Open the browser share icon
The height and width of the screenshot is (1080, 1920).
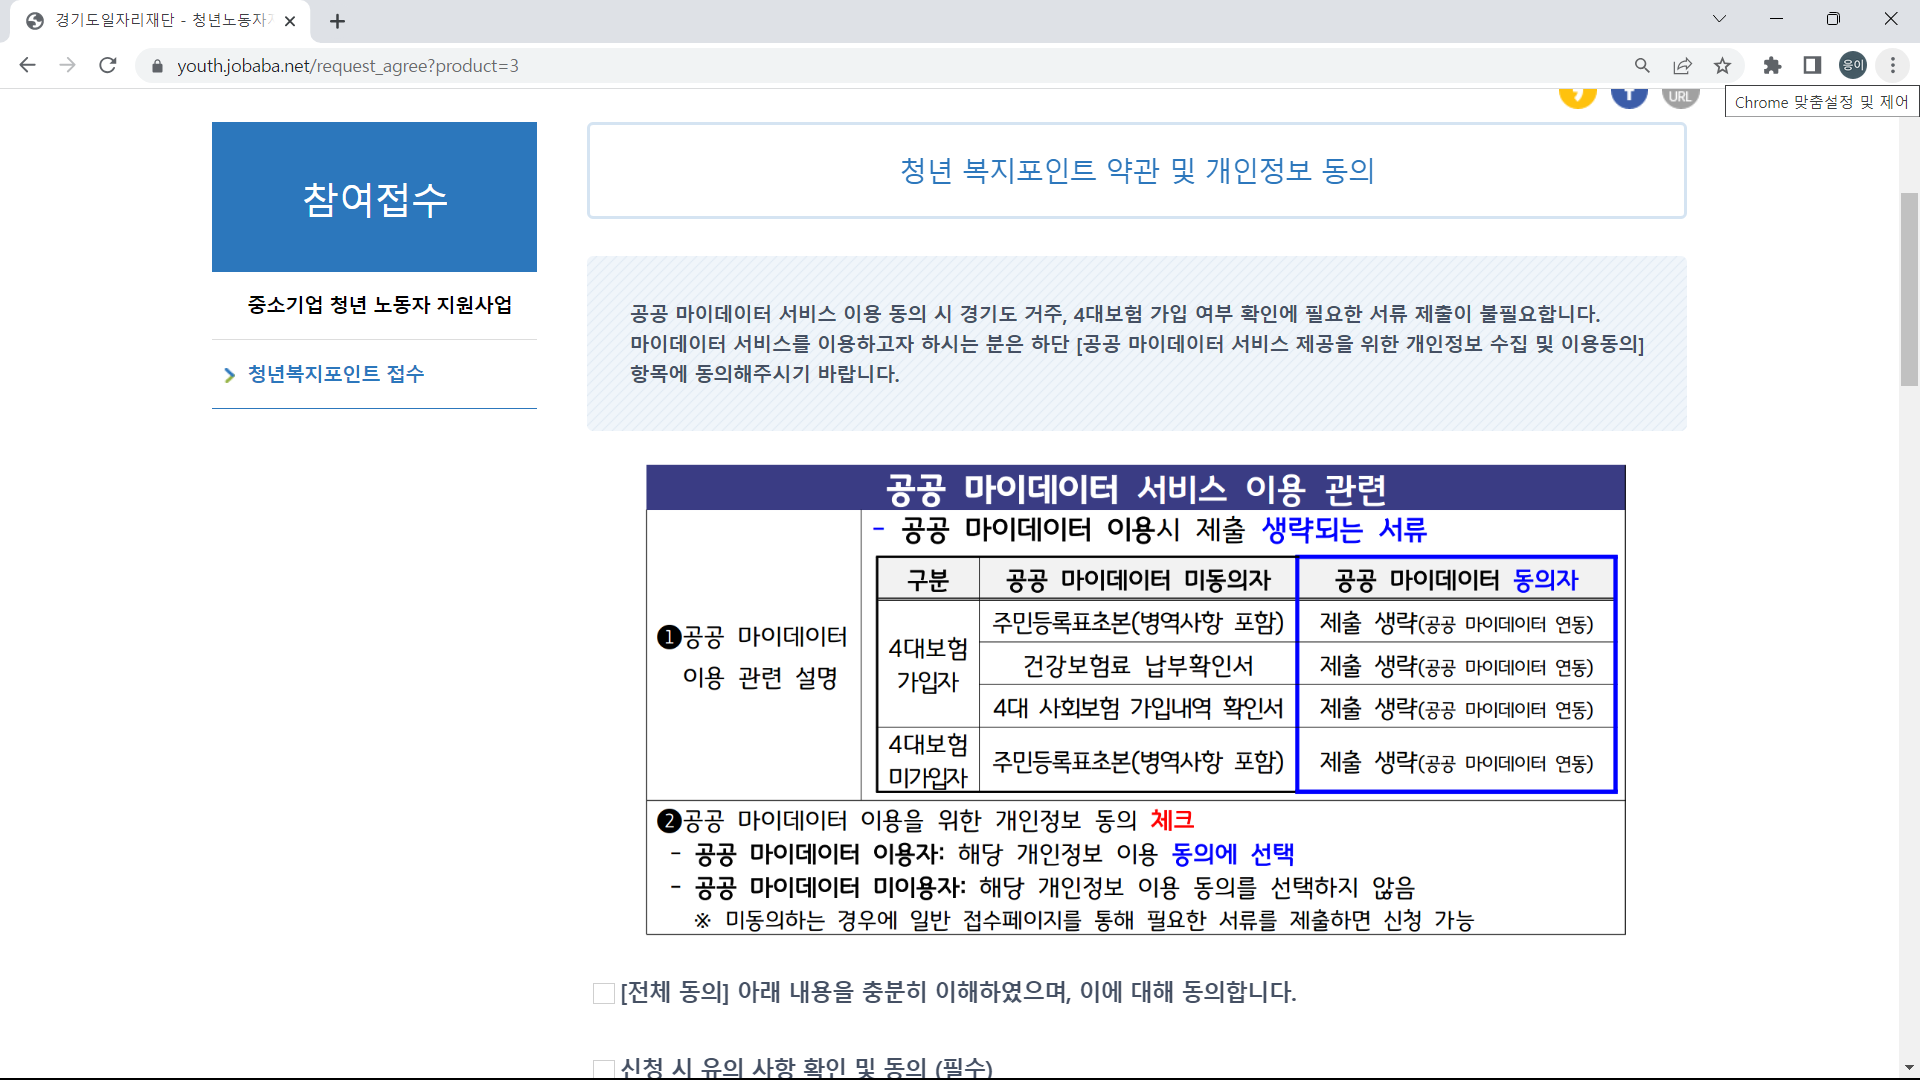[x=1682, y=65]
